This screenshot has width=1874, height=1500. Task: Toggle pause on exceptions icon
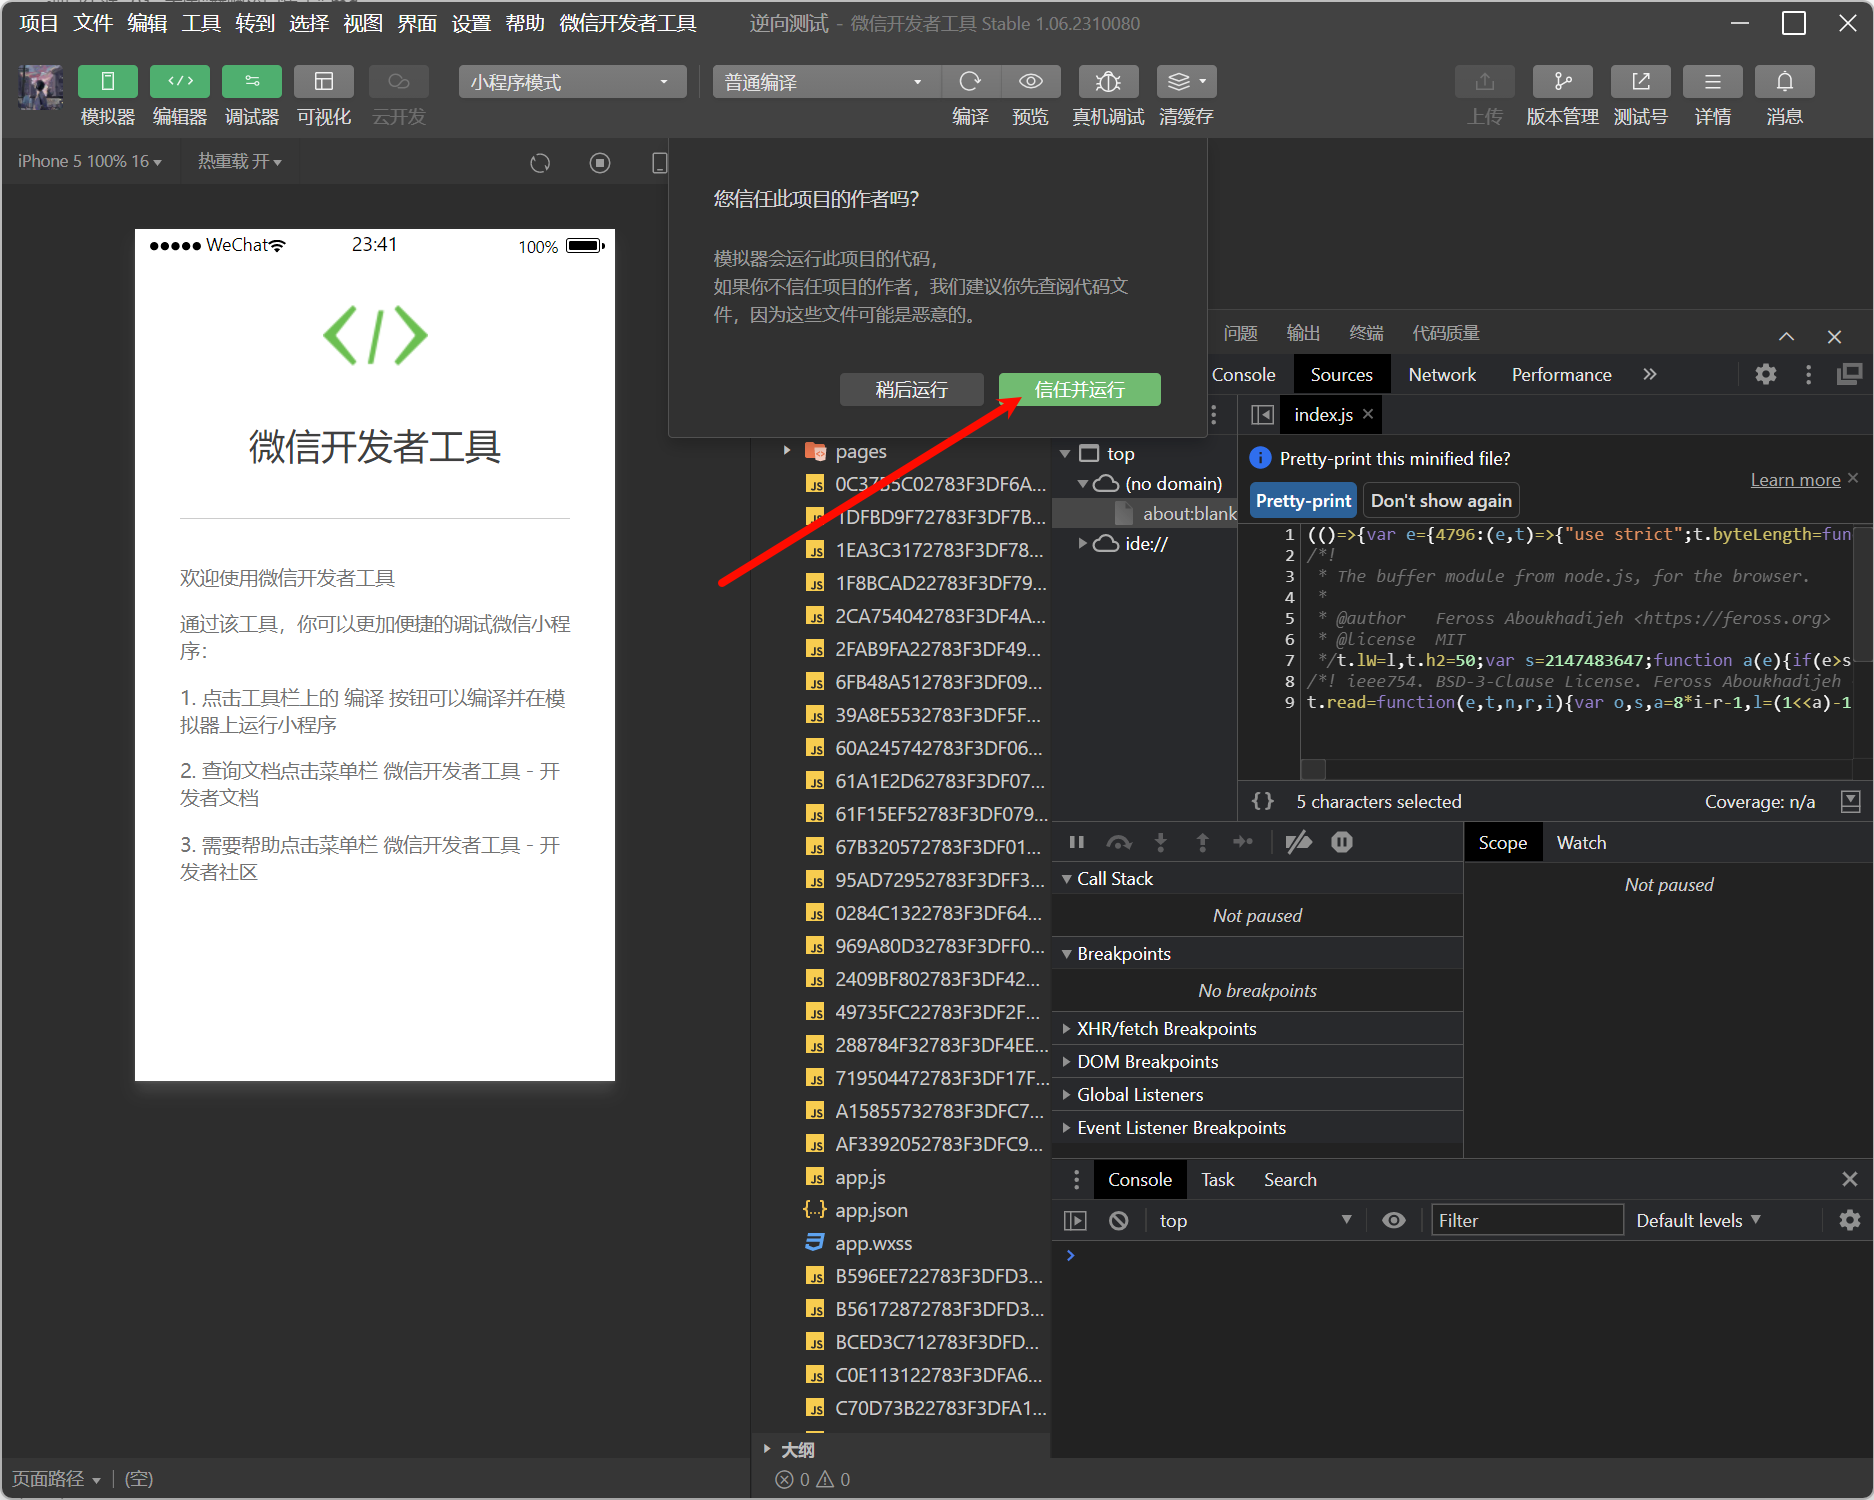[x=1342, y=842]
